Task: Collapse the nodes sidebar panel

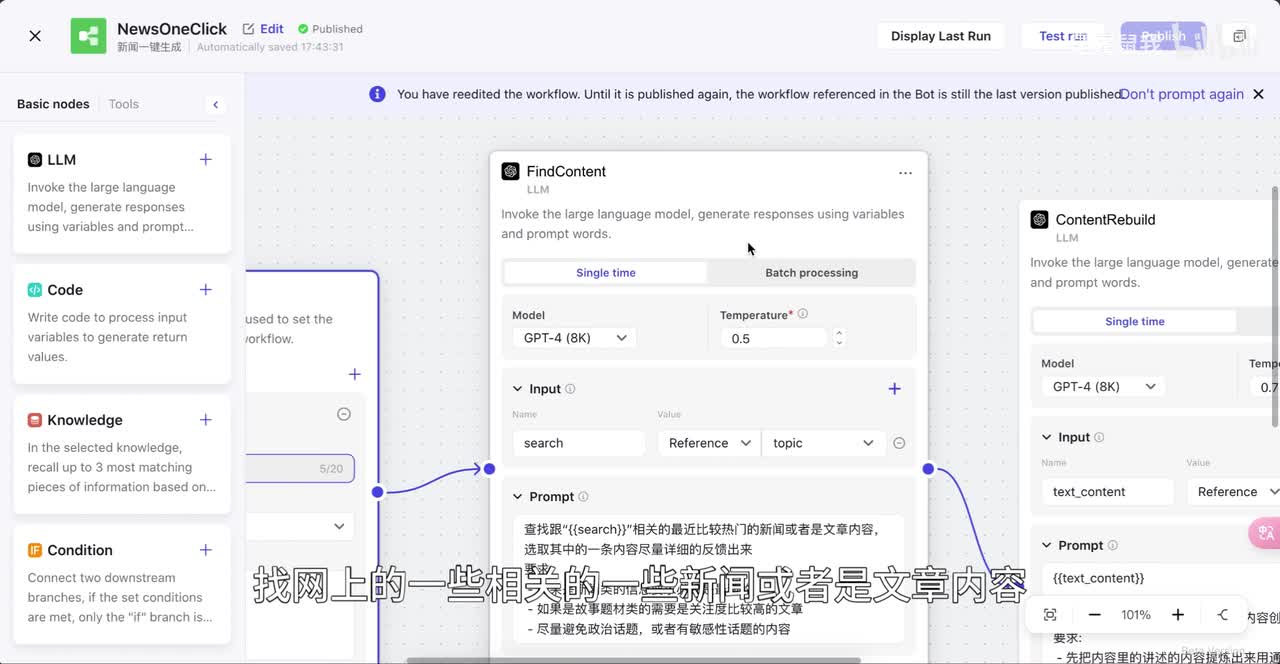Action: coord(215,104)
